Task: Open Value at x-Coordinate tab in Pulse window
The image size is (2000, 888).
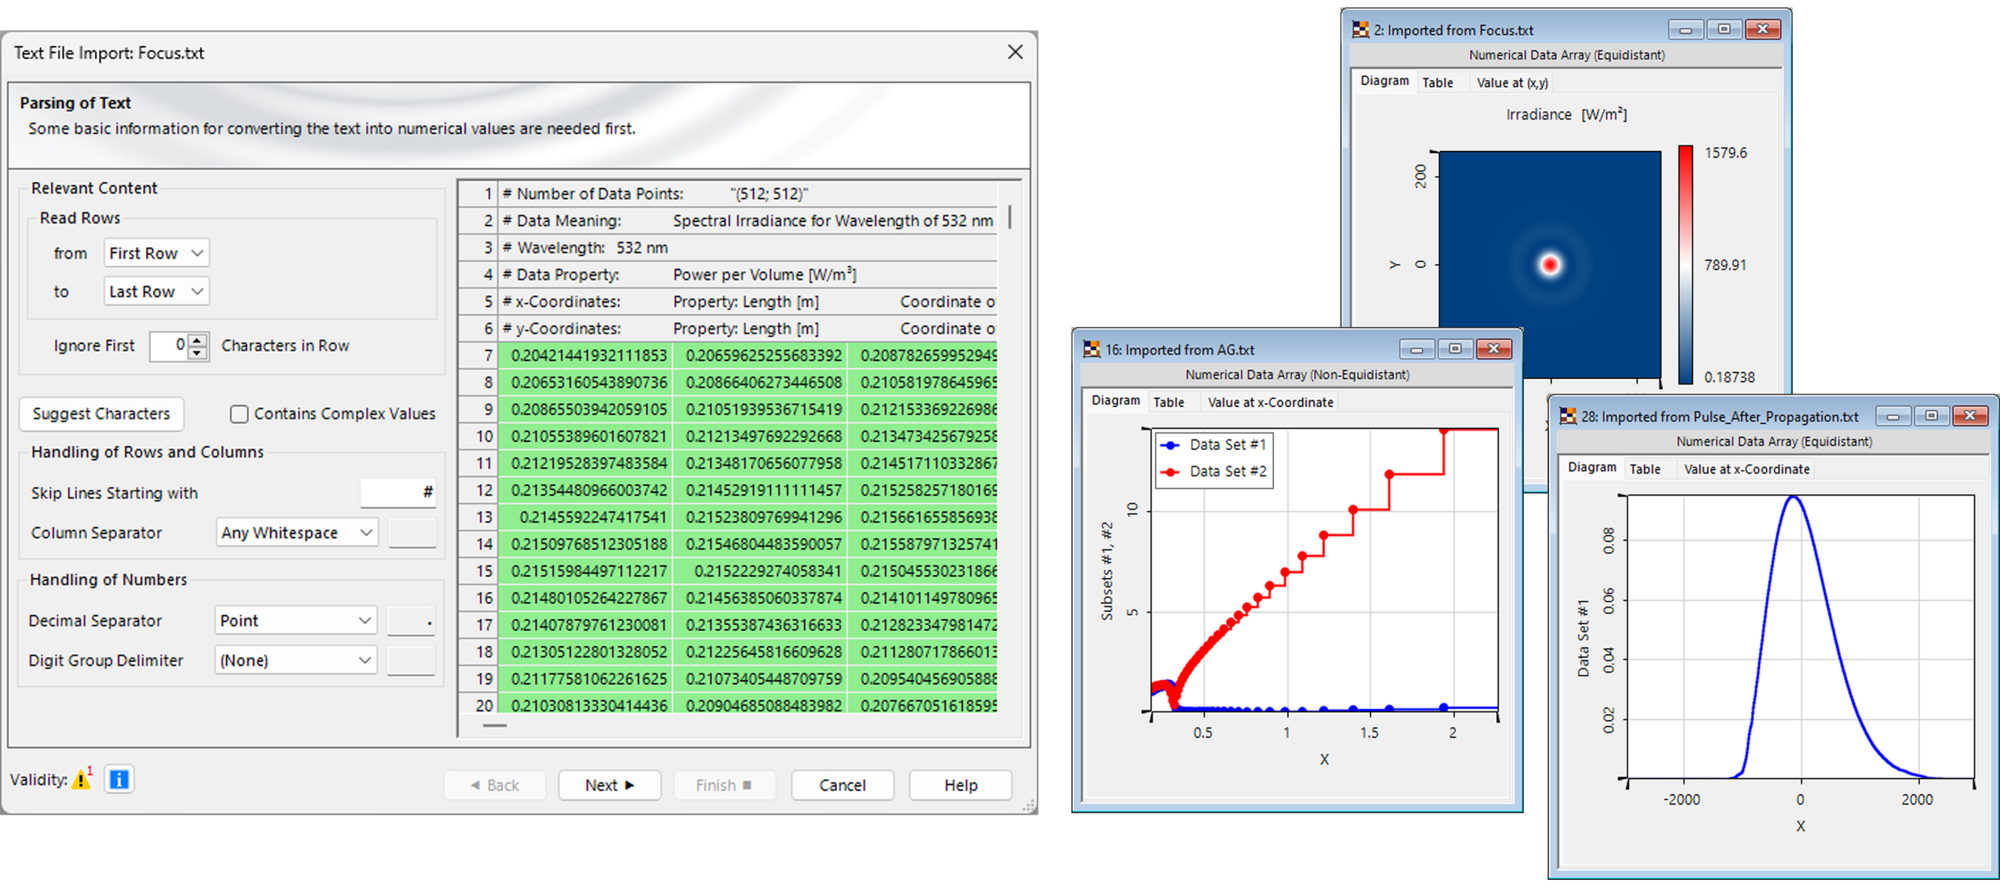Action: 1746,469
